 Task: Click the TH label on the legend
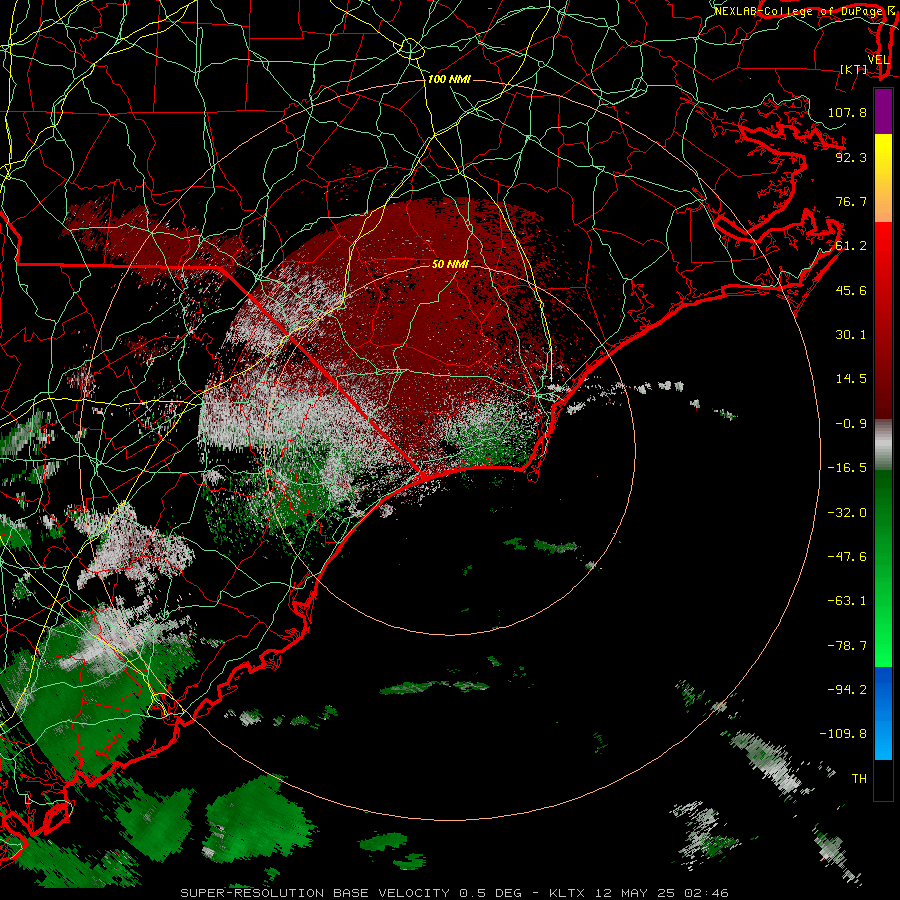click(859, 779)
